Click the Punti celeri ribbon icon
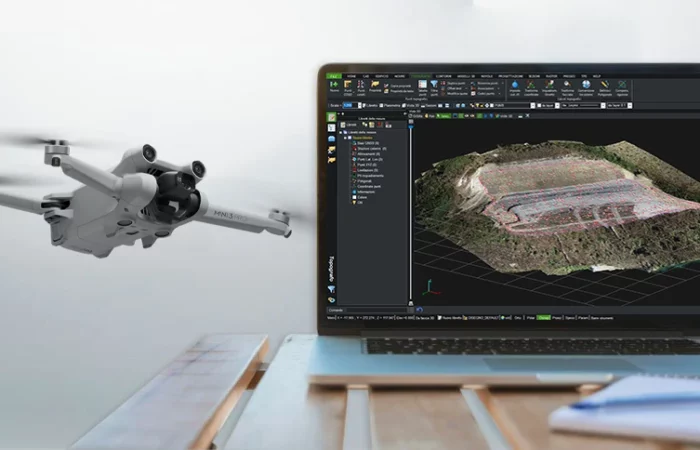 (x=361, y=88)
